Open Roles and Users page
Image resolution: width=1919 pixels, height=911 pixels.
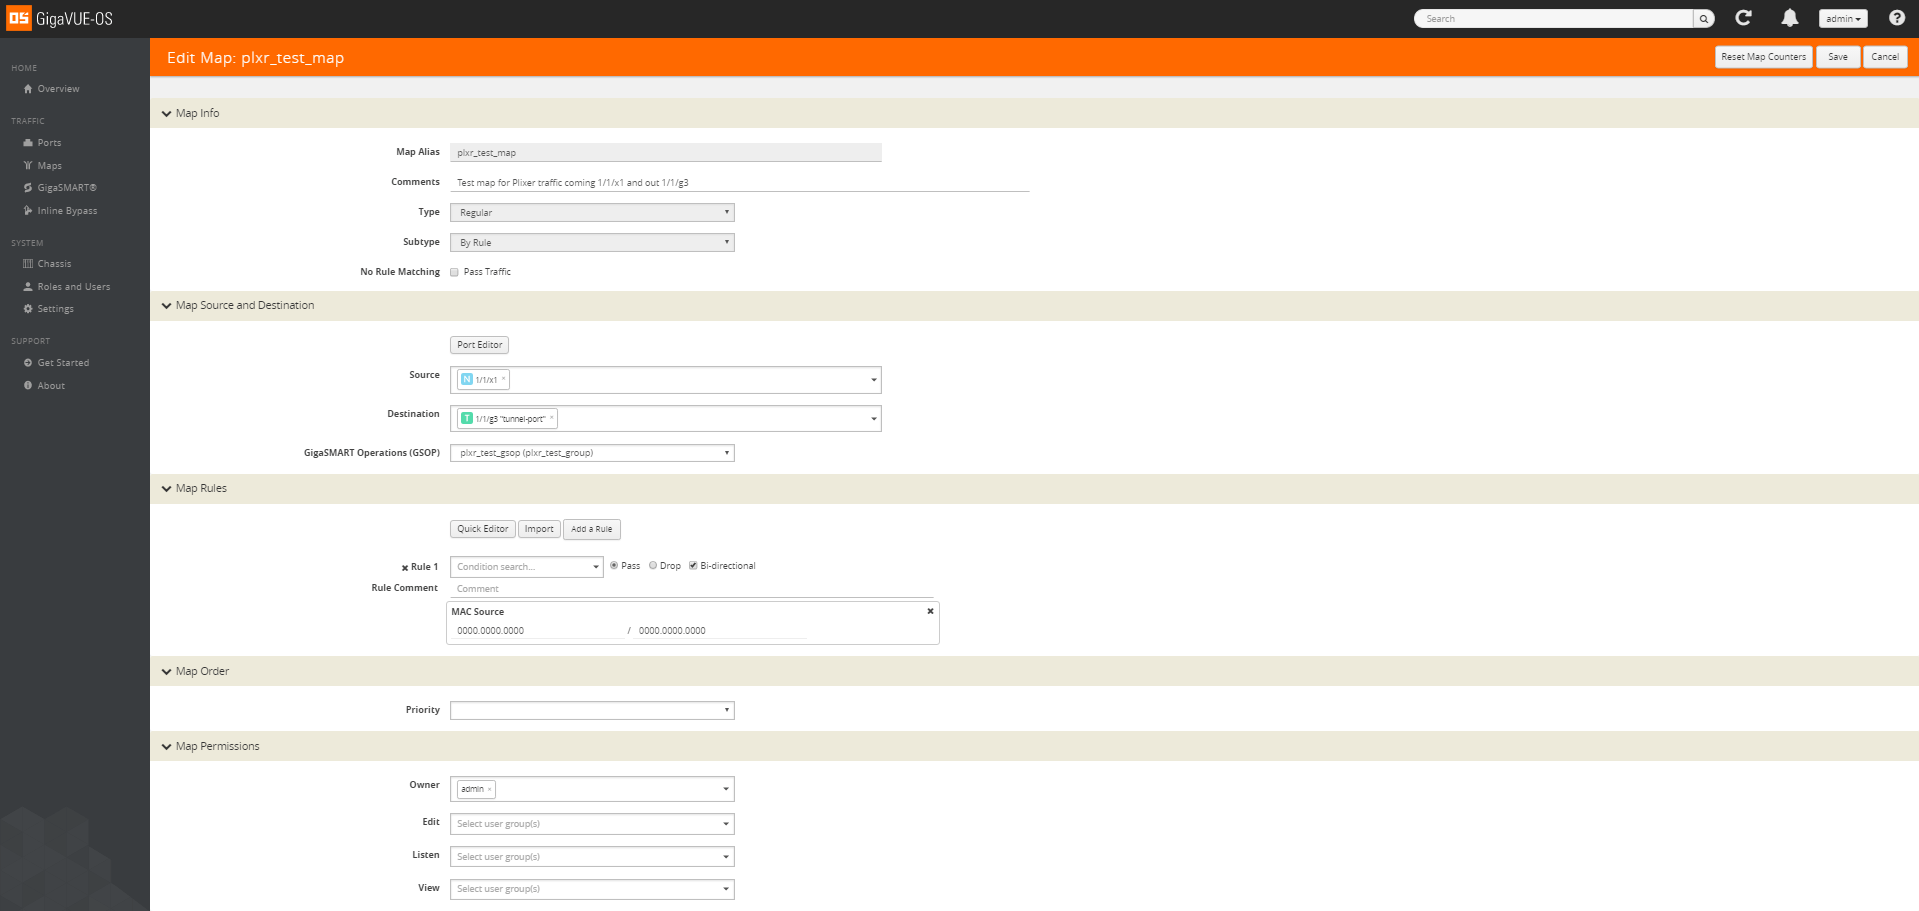click(x=74, y=287)
